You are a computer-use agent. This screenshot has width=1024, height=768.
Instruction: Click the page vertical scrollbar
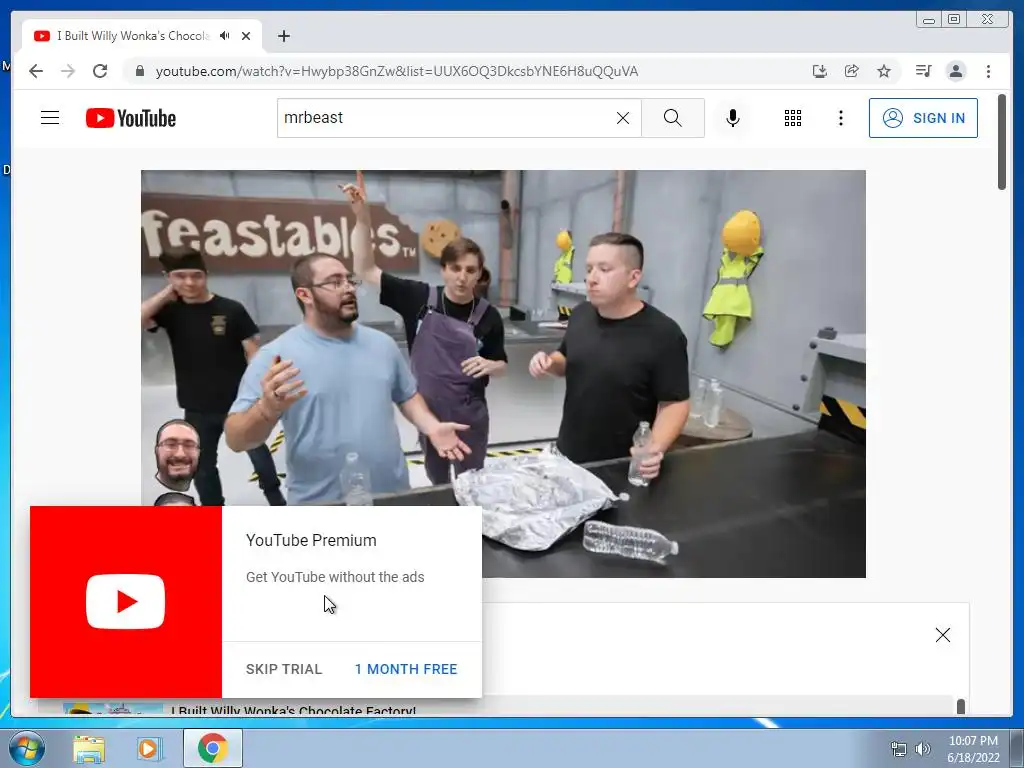(1002, 142)
